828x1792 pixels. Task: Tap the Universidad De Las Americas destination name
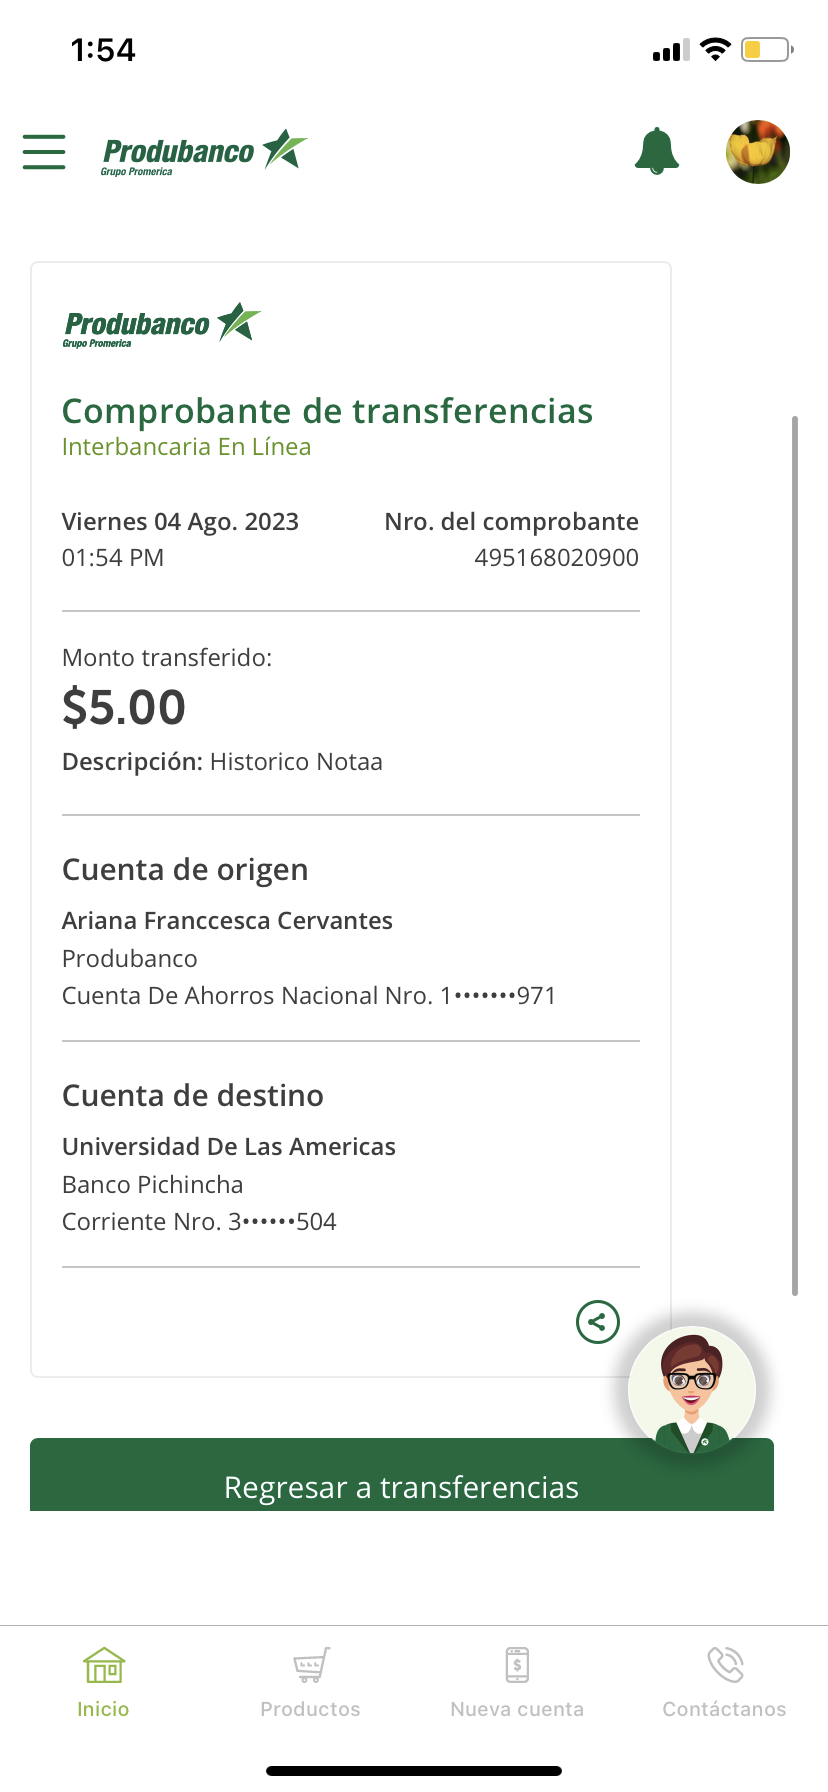click(229, 1146)
